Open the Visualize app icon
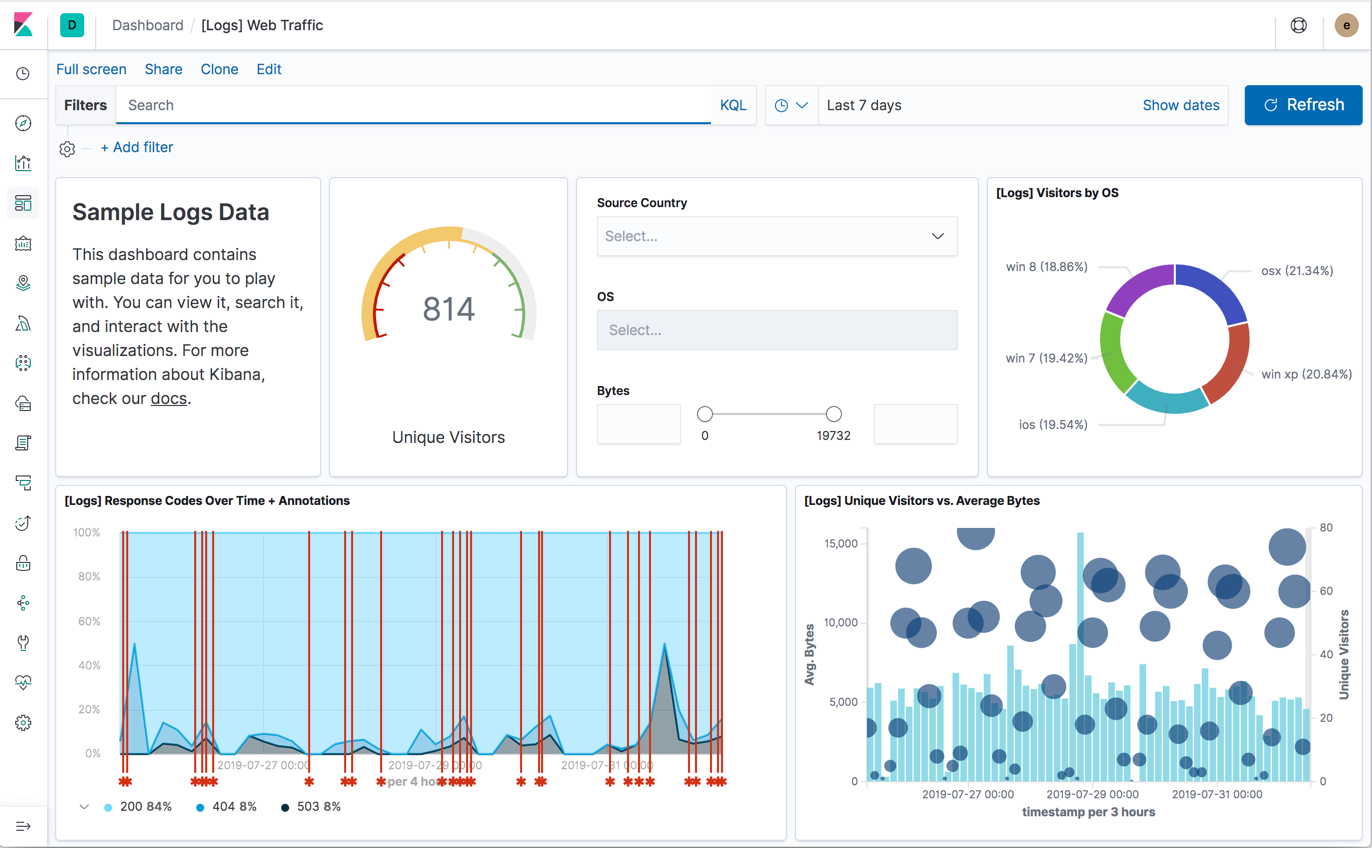The width and height of the screenshot is (1372, 848). (x=22, y=163)
